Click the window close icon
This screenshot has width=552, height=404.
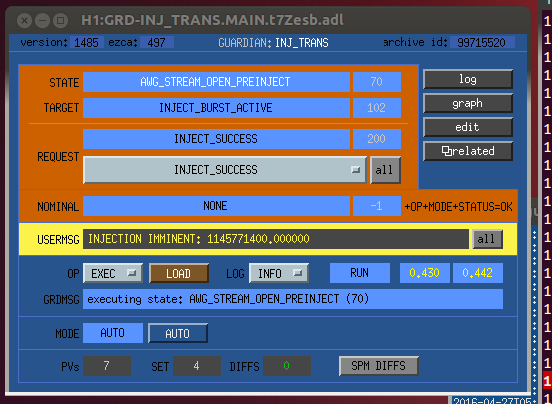coord(25,21)
